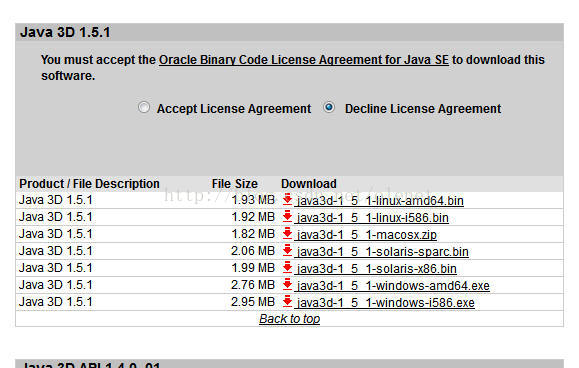Click the Download column header
The image size is (579, 368).
(x=309, y=183)
